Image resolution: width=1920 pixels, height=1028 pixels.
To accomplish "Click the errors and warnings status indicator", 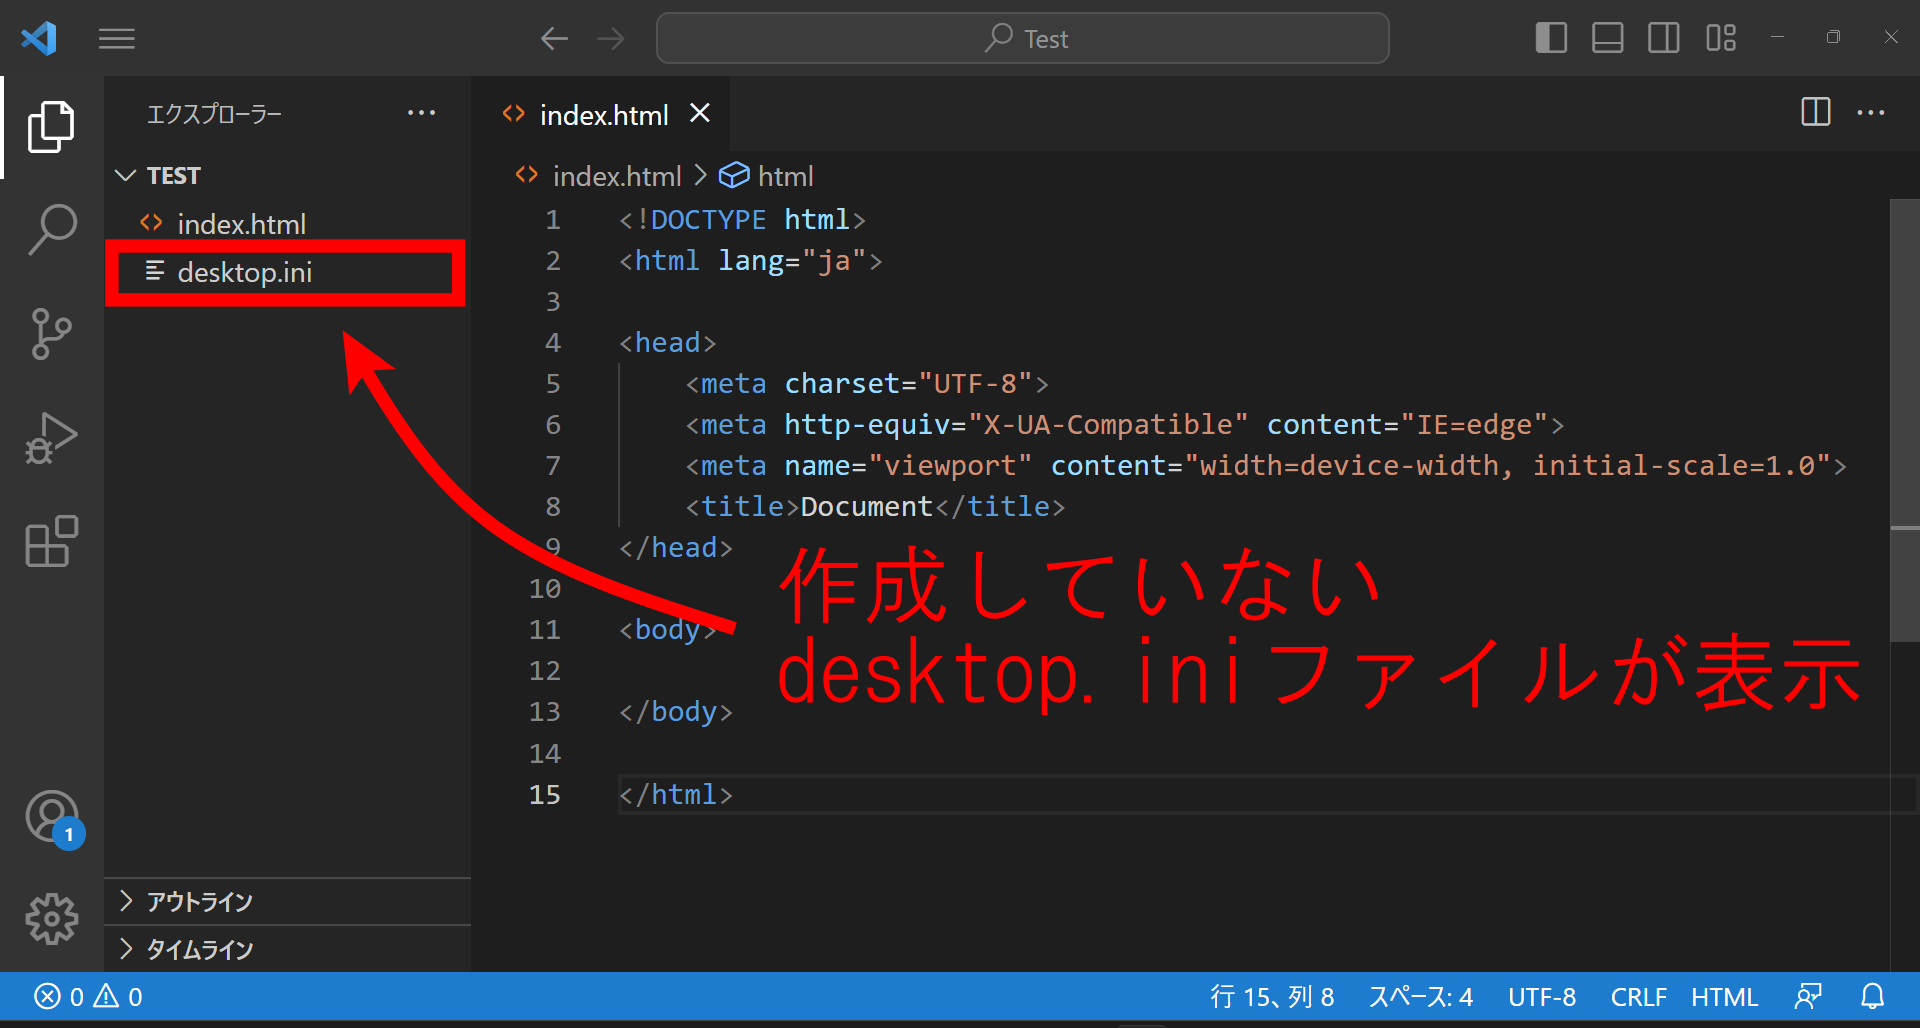I will point(86,996).
